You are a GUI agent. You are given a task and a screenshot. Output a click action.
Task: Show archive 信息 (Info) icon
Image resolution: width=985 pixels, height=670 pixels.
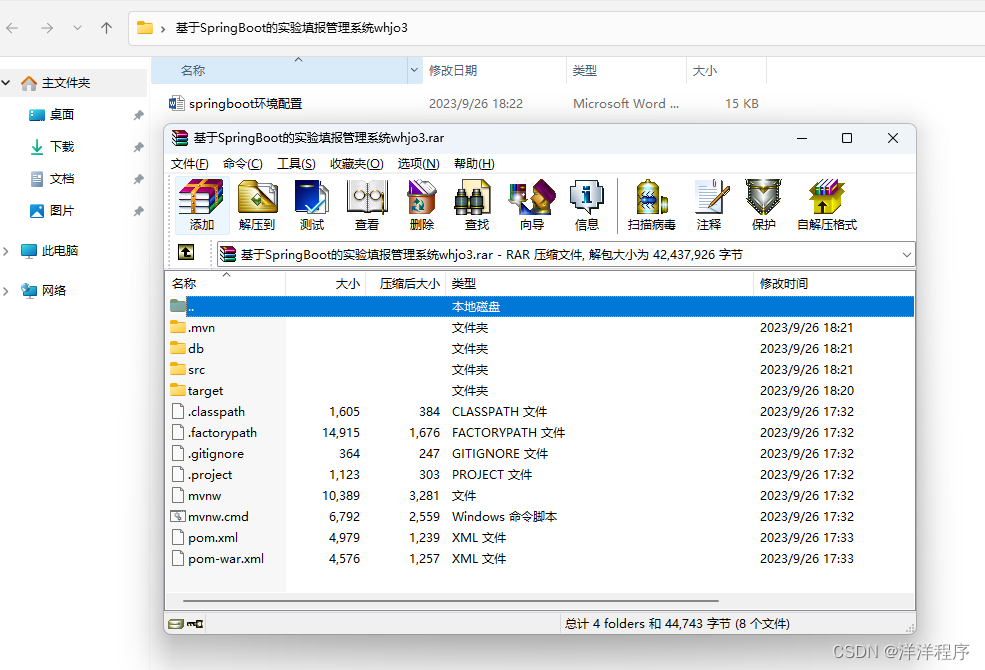tap(586, 204)
